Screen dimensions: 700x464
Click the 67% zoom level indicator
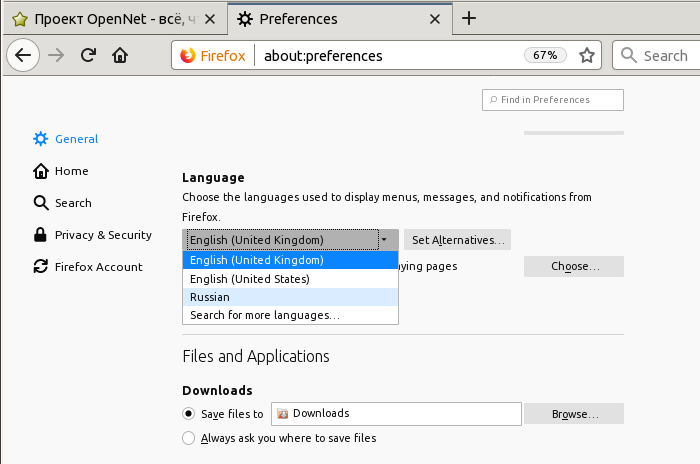pyautogui.click(x=545, y=56)
